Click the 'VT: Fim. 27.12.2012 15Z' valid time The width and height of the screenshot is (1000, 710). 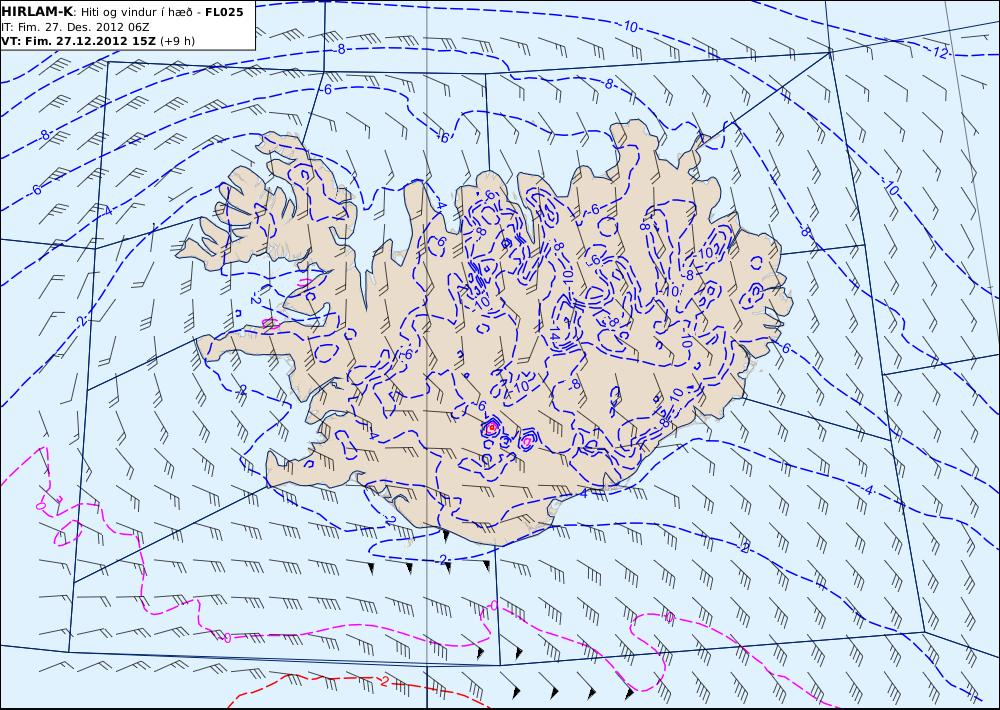tap(78, 41)
